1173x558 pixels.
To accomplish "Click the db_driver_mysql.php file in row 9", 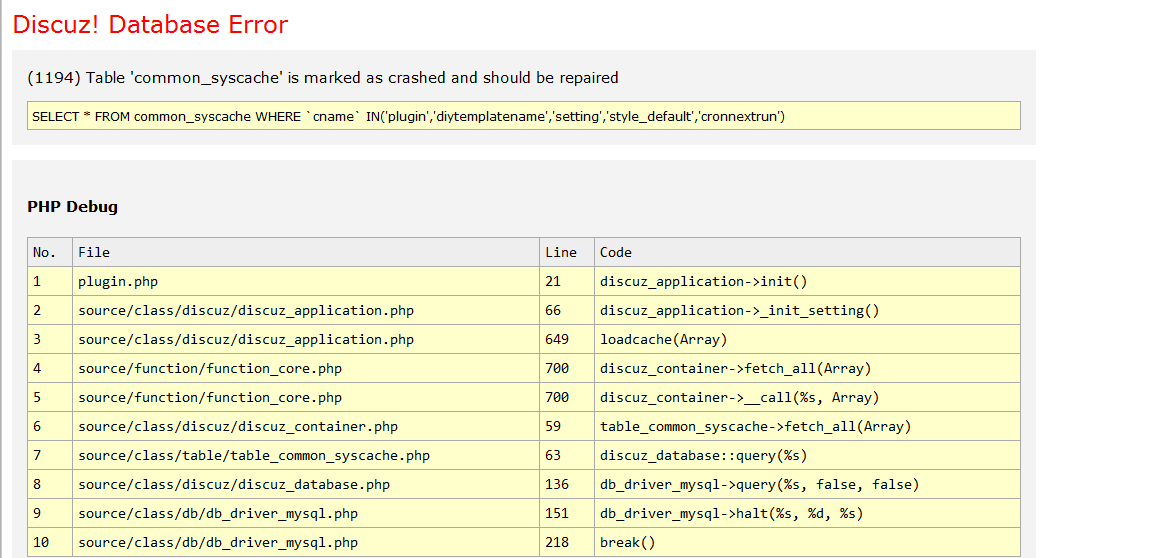I will point(306,514).
